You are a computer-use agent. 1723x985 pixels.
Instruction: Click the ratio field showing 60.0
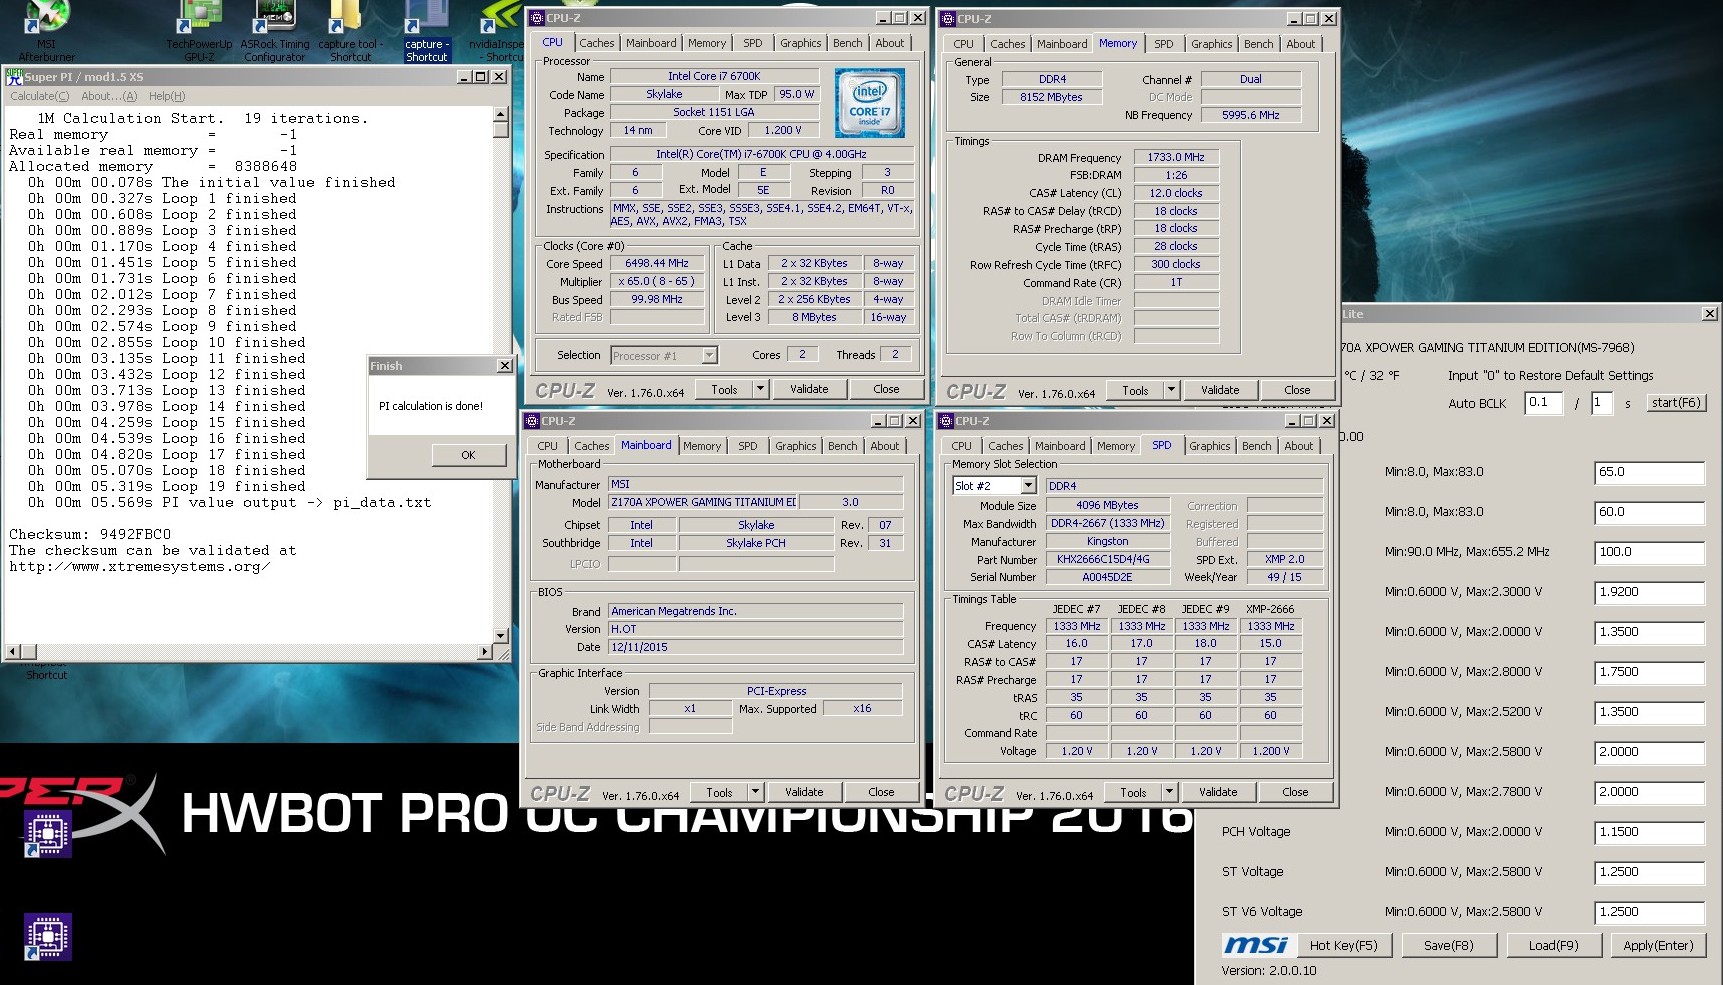point(1649,512)
